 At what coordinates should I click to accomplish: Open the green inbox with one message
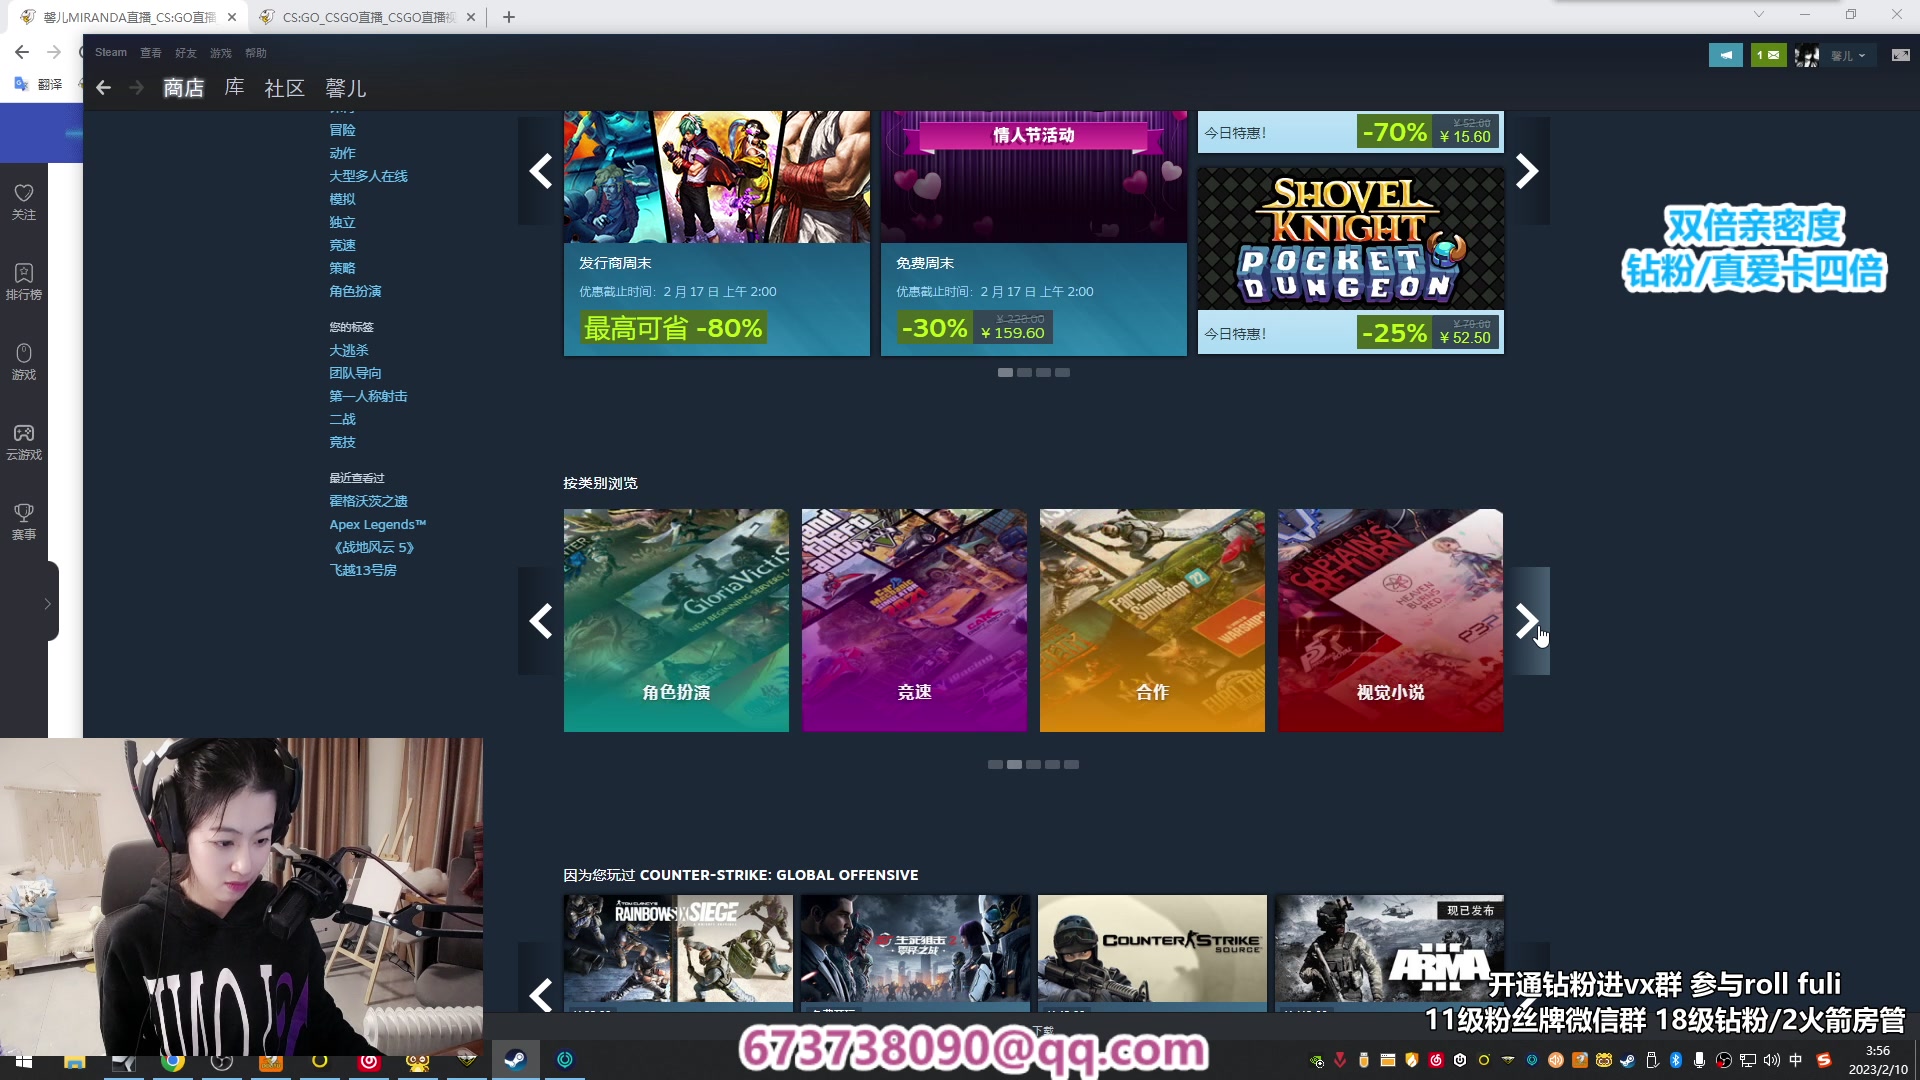(x=1768, y=55)
